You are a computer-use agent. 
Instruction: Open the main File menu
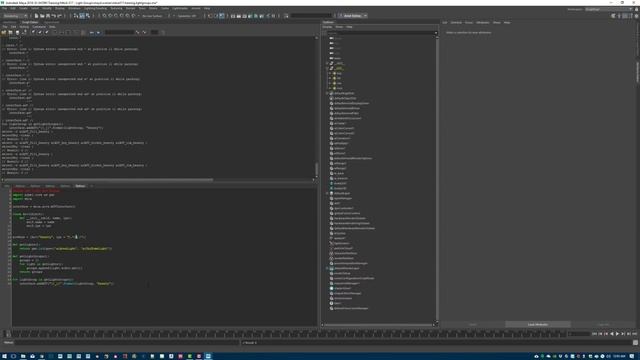click(5, 8)
